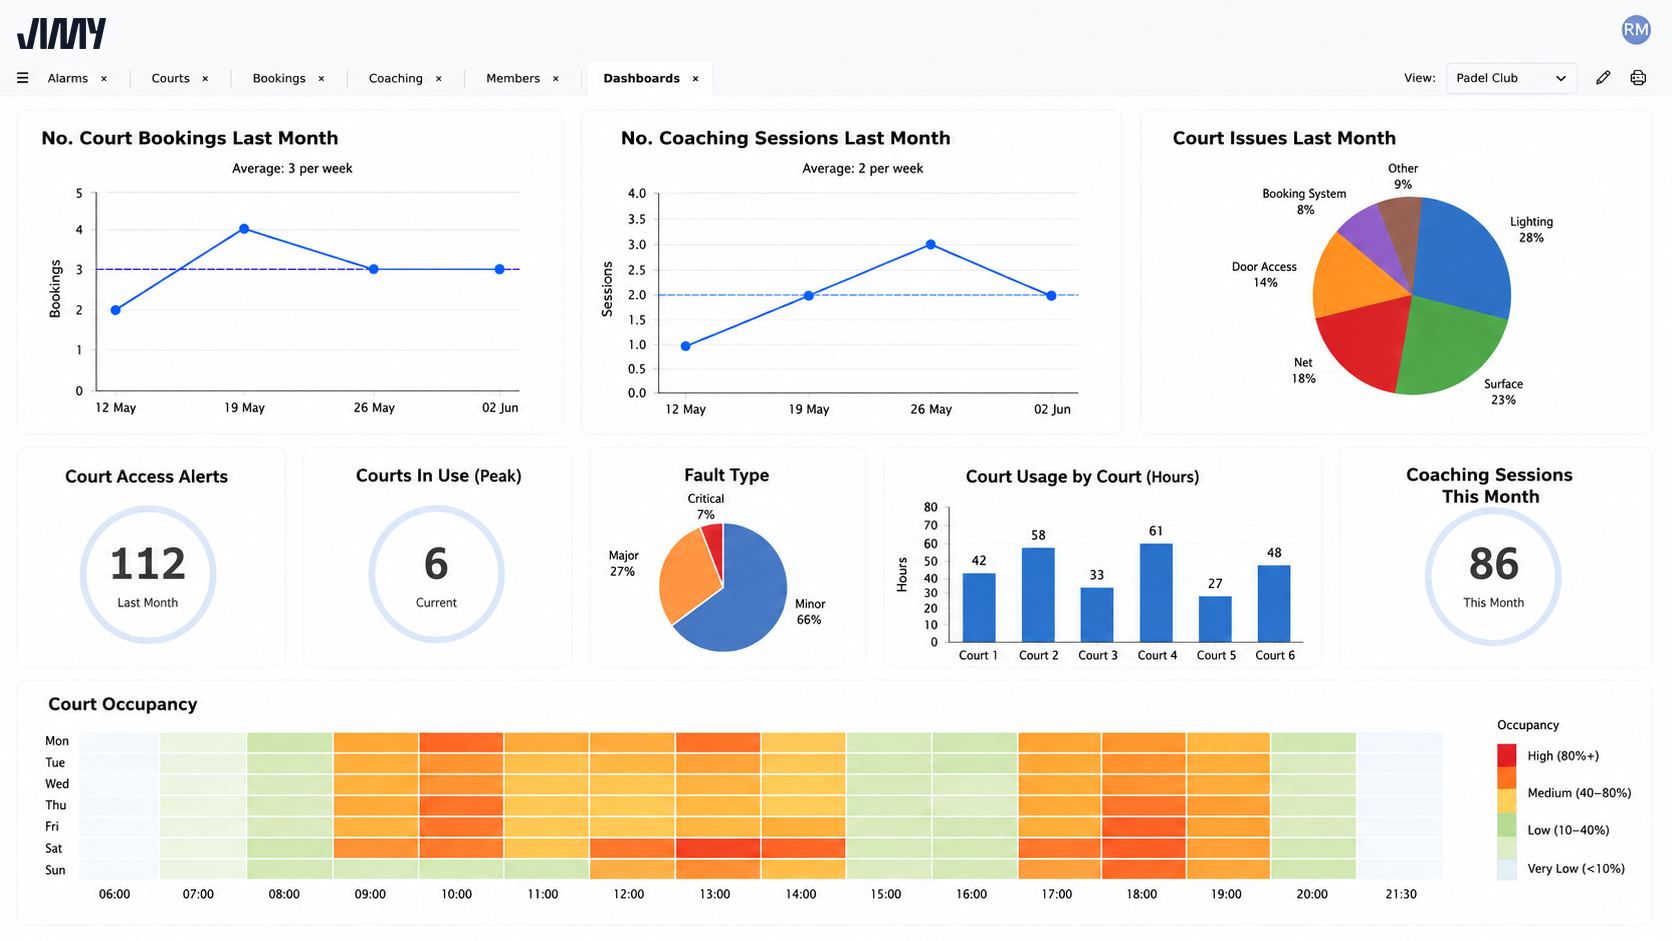1672x941 pixels.
Task: Click the Saturday 13:00 heatmap cell
Action: pyautogui.click(x=718, y=848)
